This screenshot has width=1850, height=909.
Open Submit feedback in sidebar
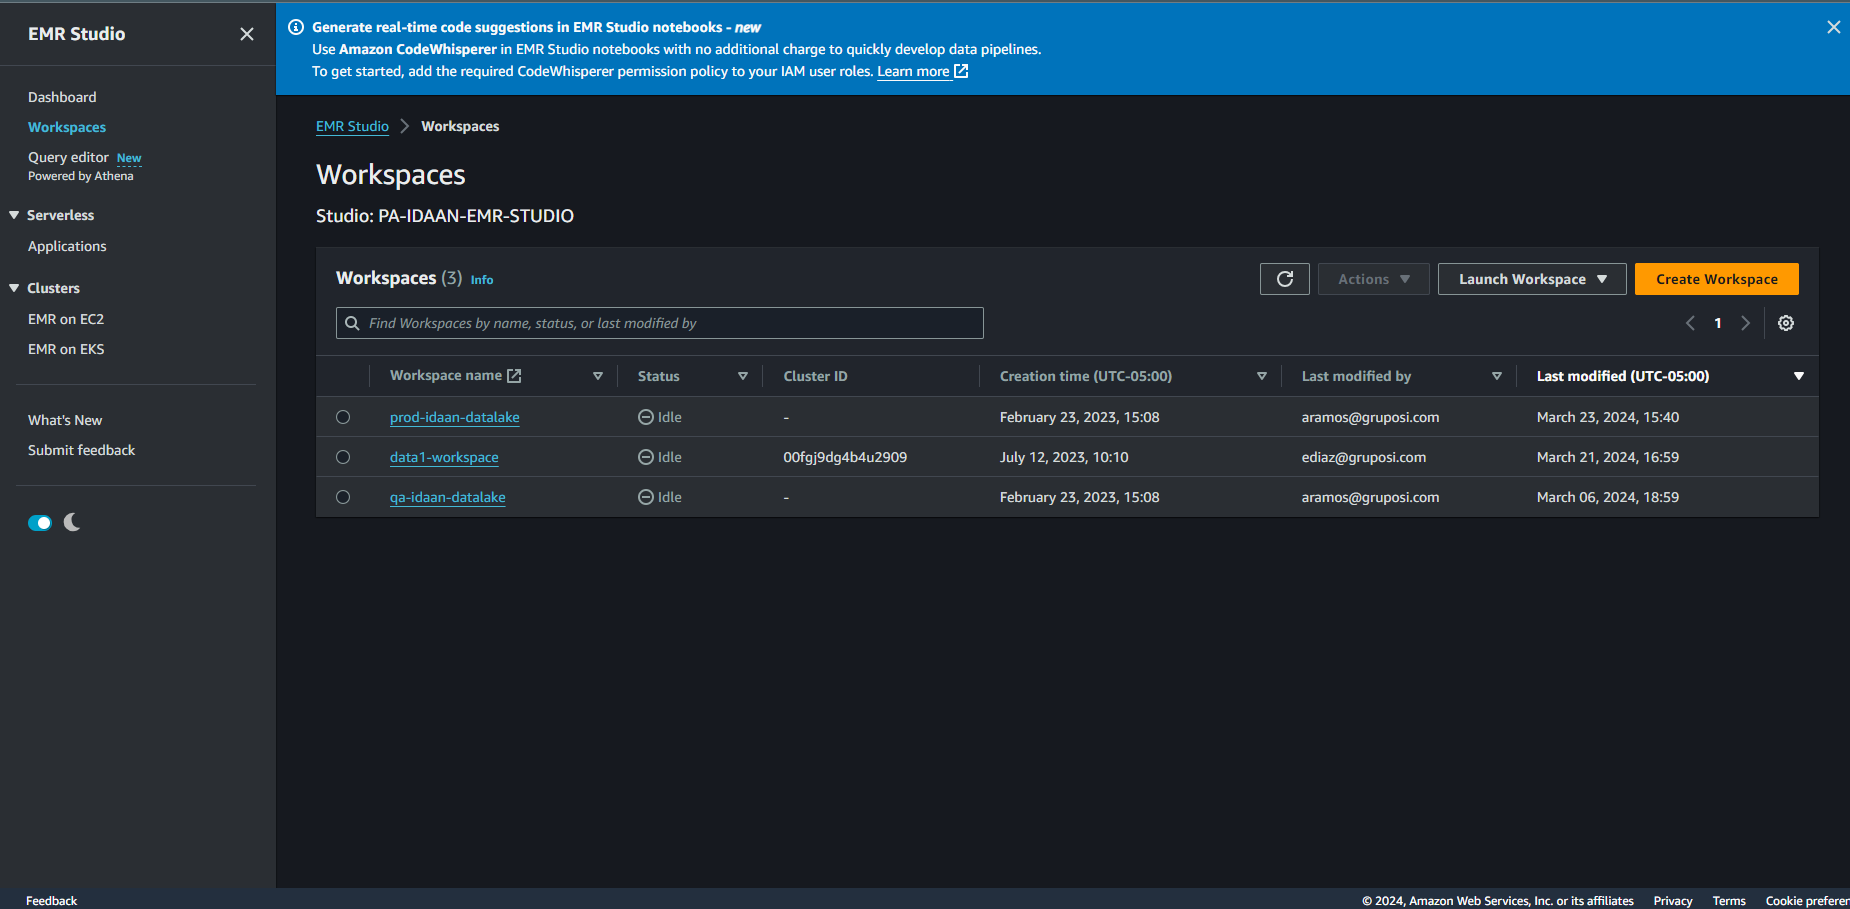[81, 450]
